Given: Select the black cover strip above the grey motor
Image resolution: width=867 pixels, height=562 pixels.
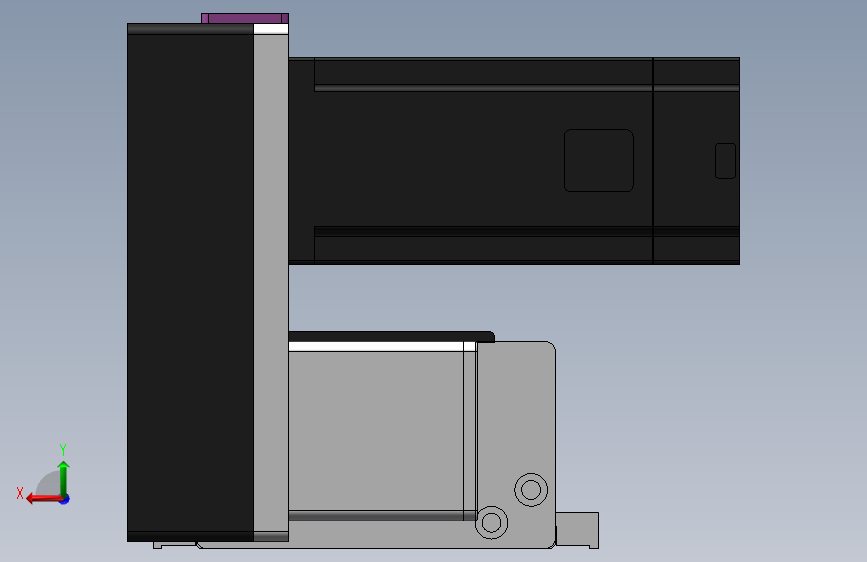Looking at the screenshot, I should click(x=391, y=336).
